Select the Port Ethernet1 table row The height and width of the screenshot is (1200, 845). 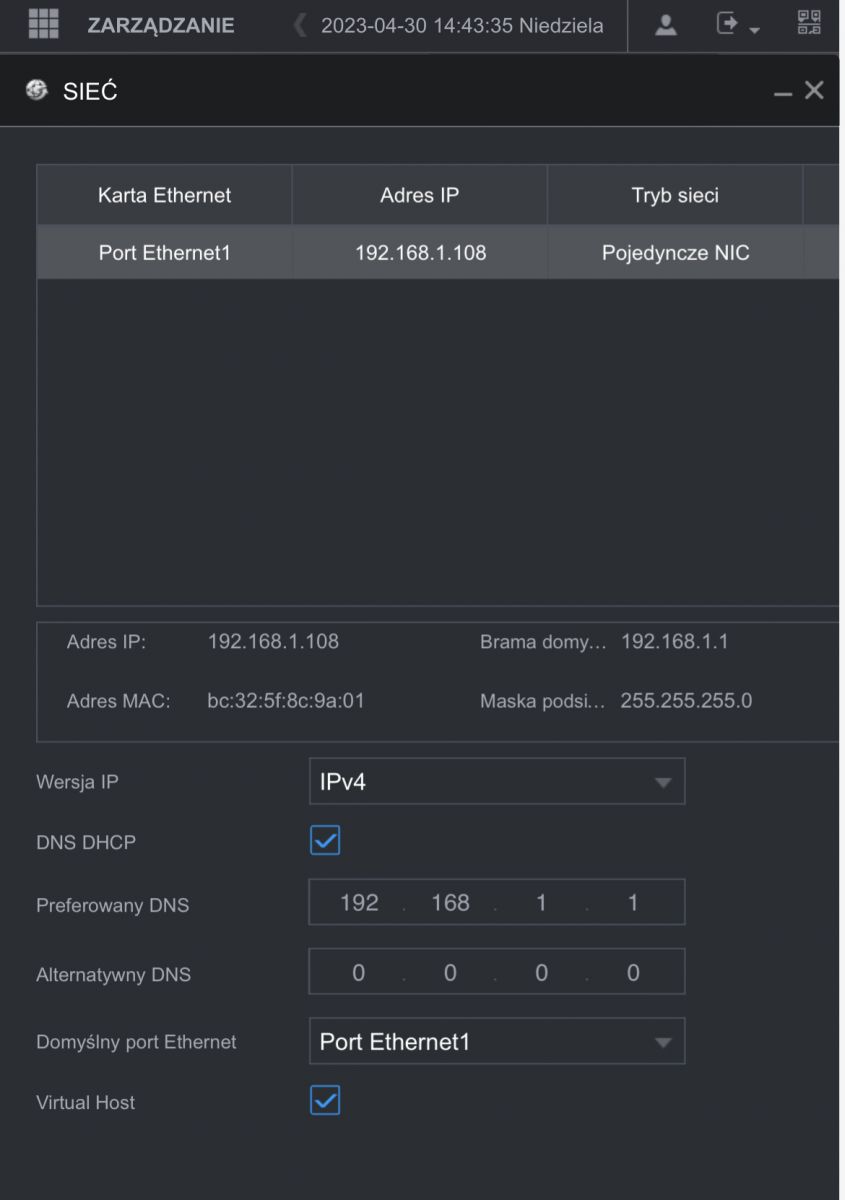pos(438,253)
